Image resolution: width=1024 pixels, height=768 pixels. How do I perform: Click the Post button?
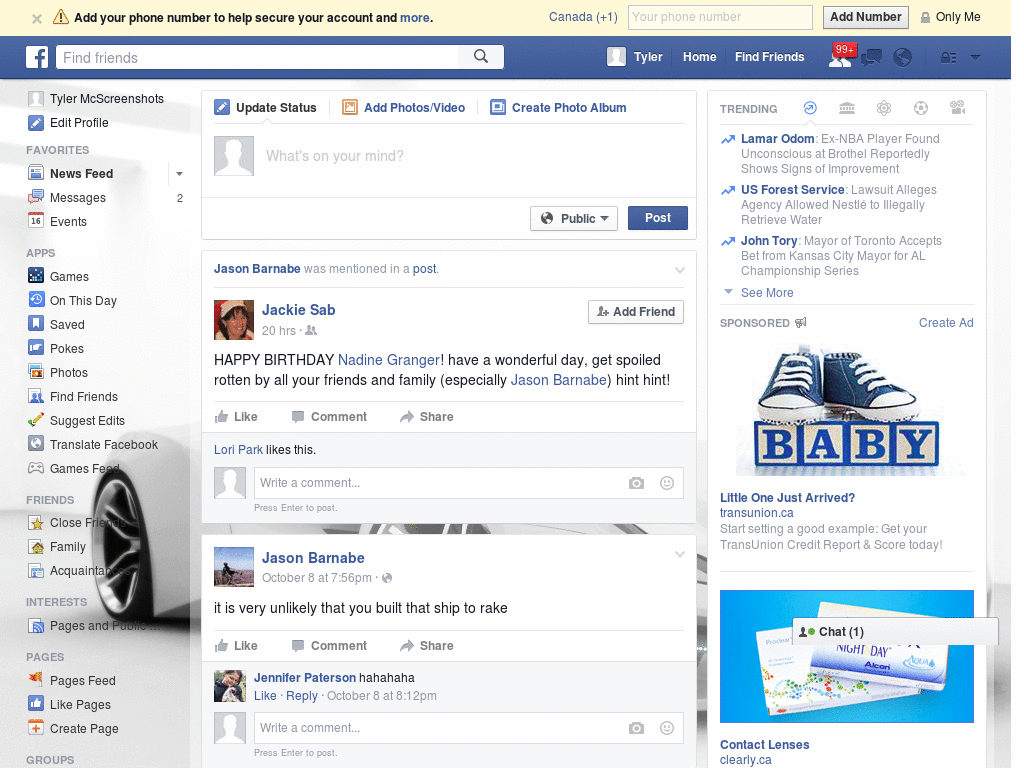(658, 218)
